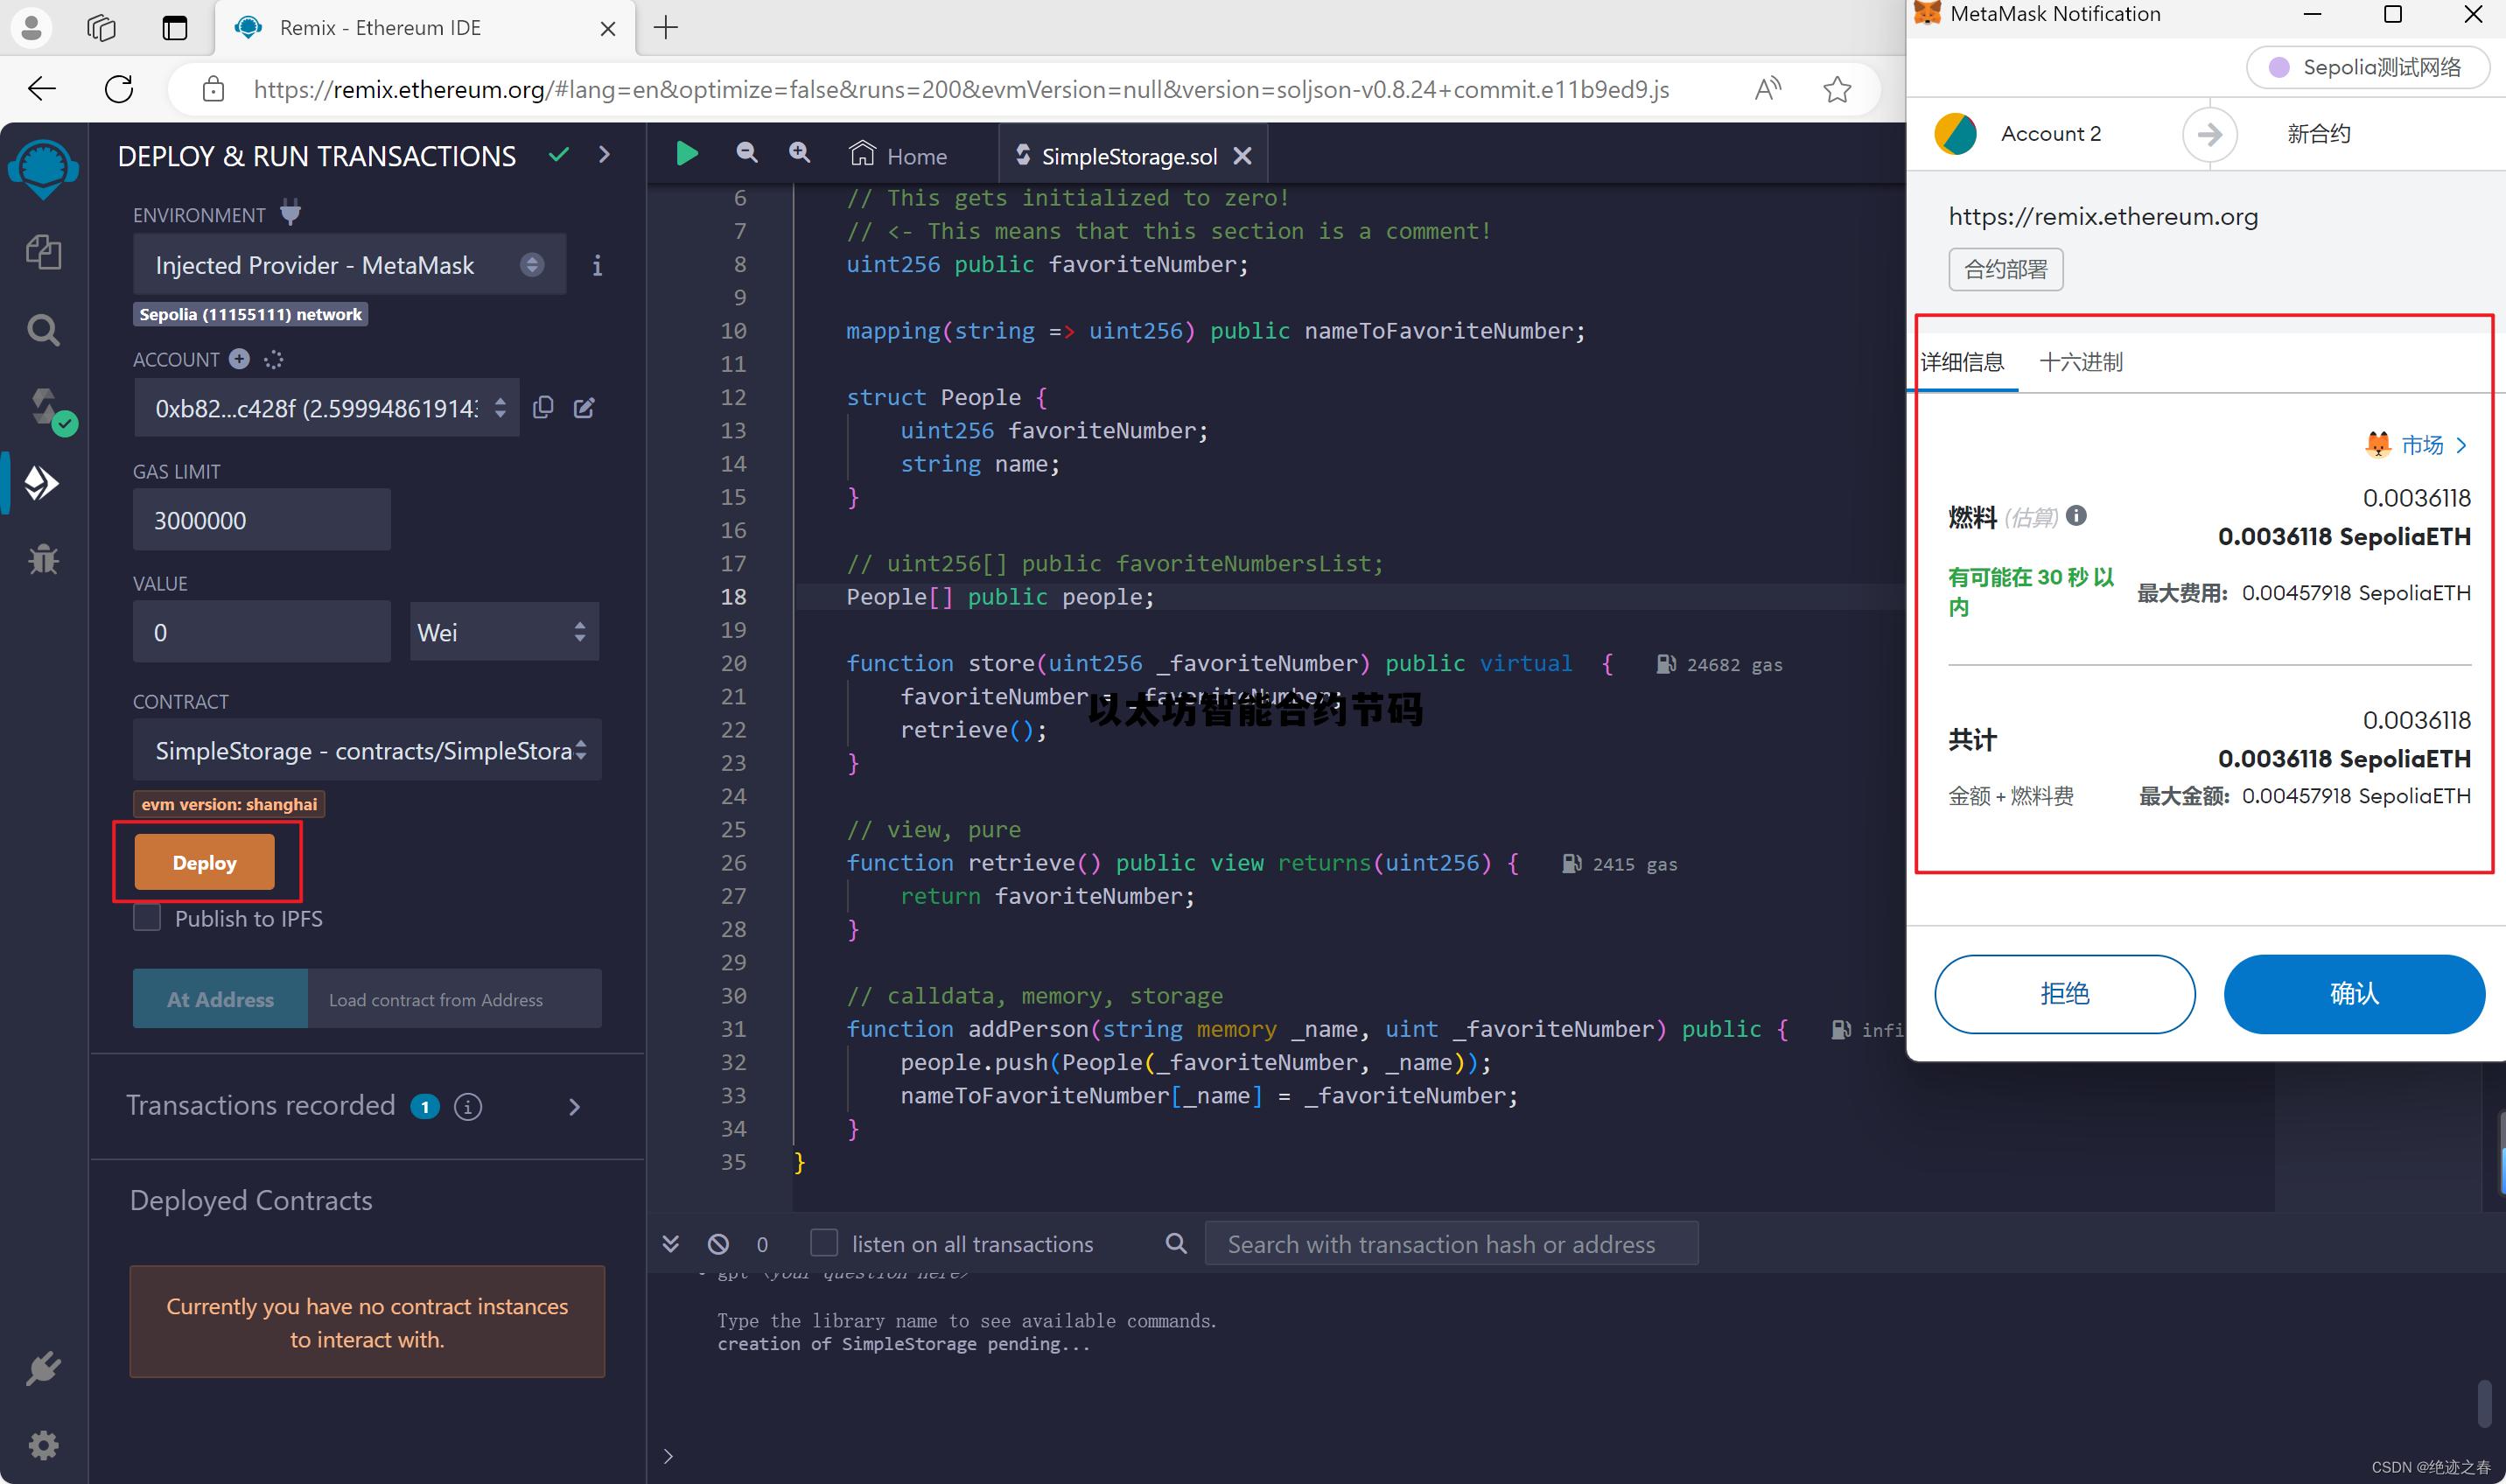Switch to the 十六进制 tab
The height and width of the screenshot is (1484, 2506).
(2080, 362)
